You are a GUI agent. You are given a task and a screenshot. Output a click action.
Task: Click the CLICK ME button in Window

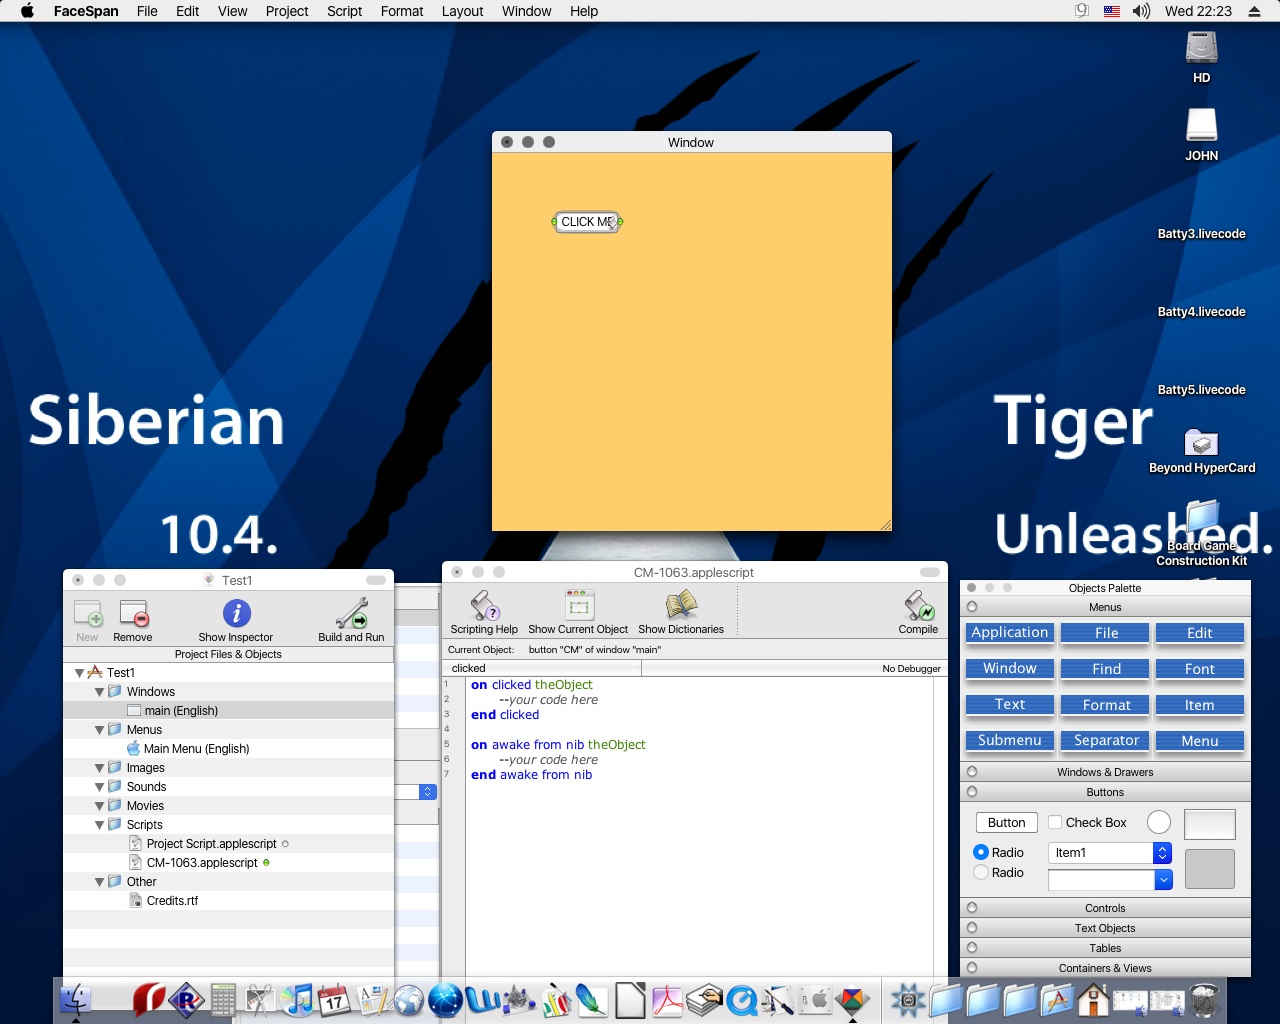pos(587,222)
